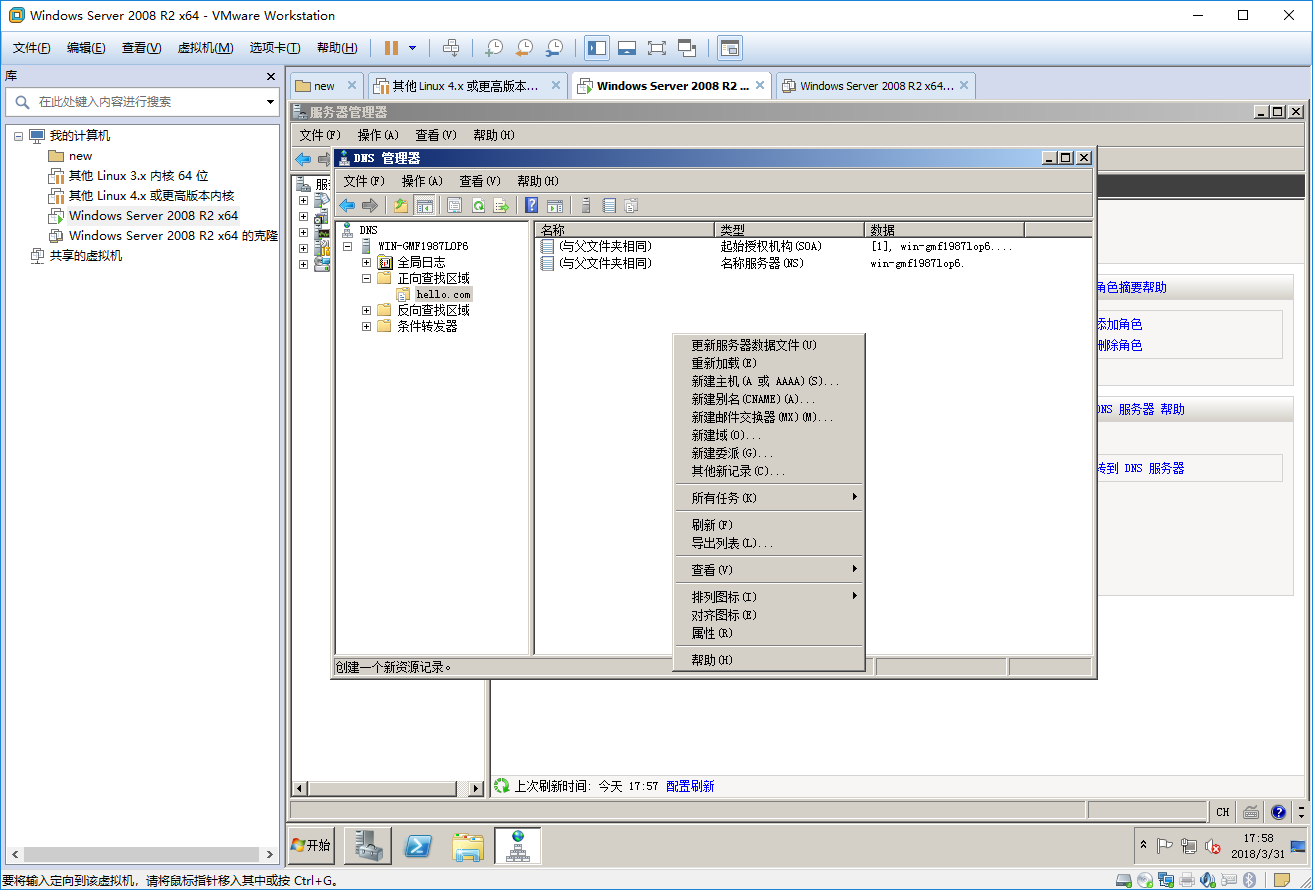Viewport: 1313px width, 890px height.
Task: Toggle the library panel in VMware
Action: [596, 47]
